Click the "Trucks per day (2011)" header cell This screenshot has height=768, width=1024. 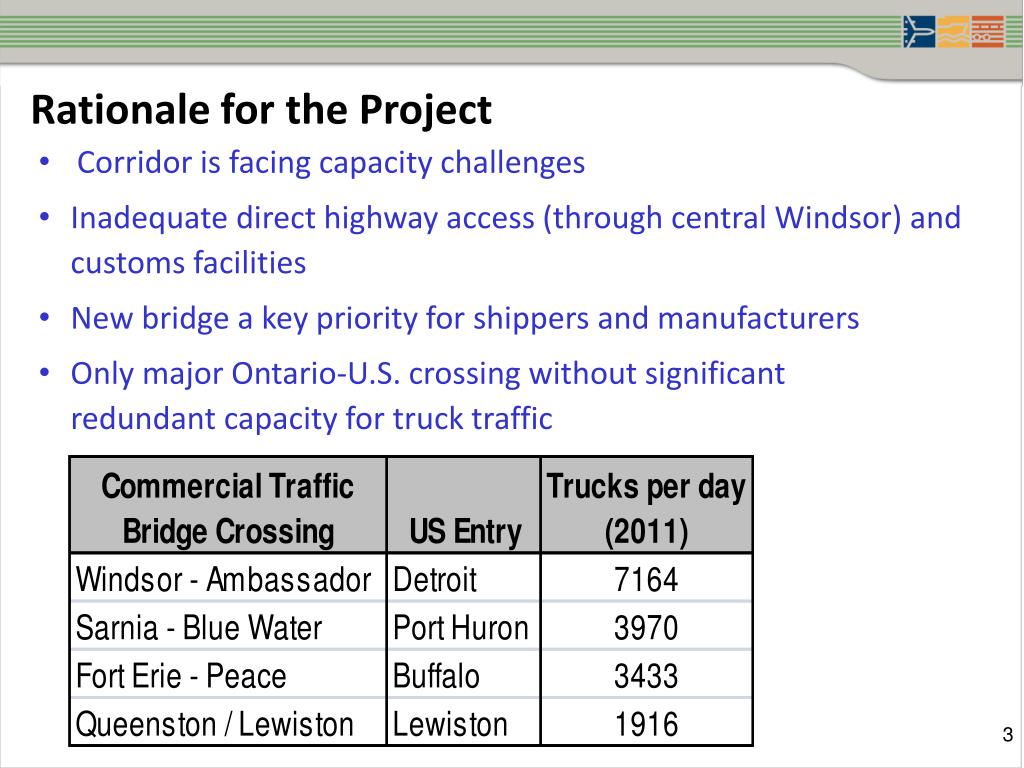coord(646,508)
